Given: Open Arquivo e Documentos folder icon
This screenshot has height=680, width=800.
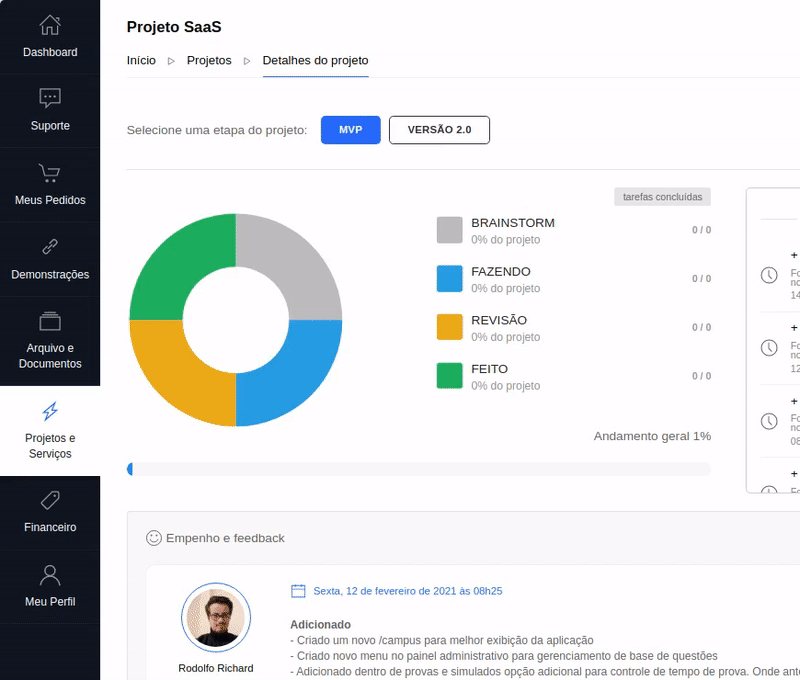Looking at the screenshot, I should click(x=50, y=321).
